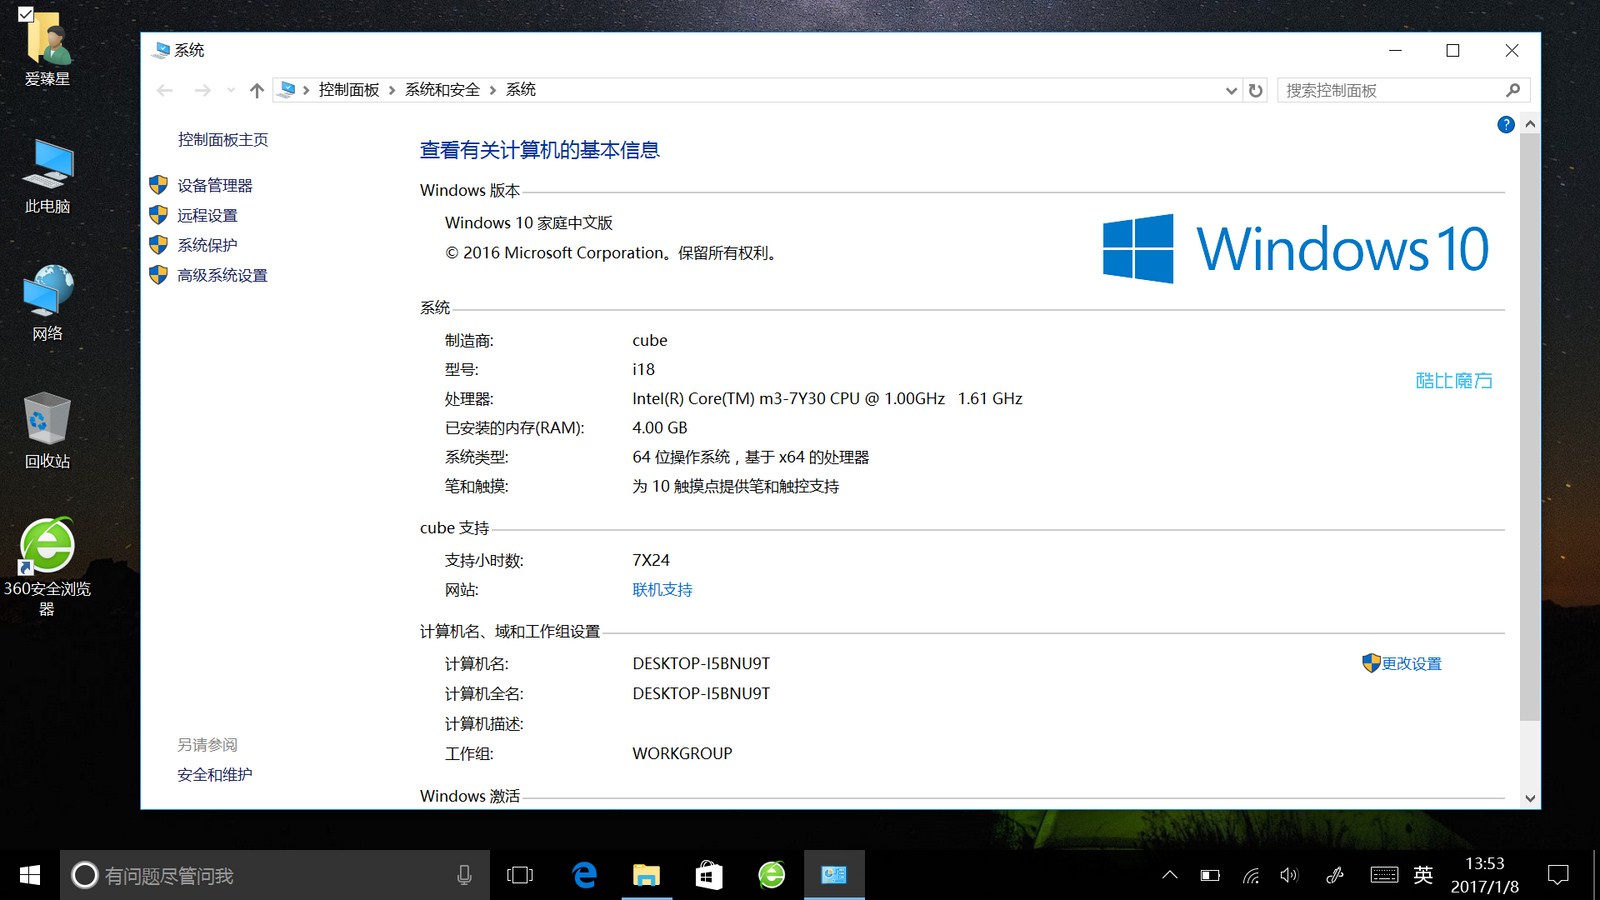
Task: Click the battery tray icon
Action: (1210, 876)
